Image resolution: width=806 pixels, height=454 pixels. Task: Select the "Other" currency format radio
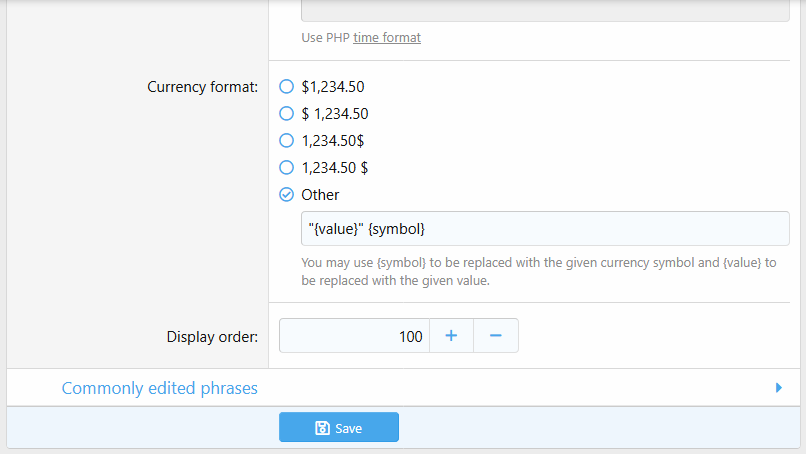tap(287, 195)
